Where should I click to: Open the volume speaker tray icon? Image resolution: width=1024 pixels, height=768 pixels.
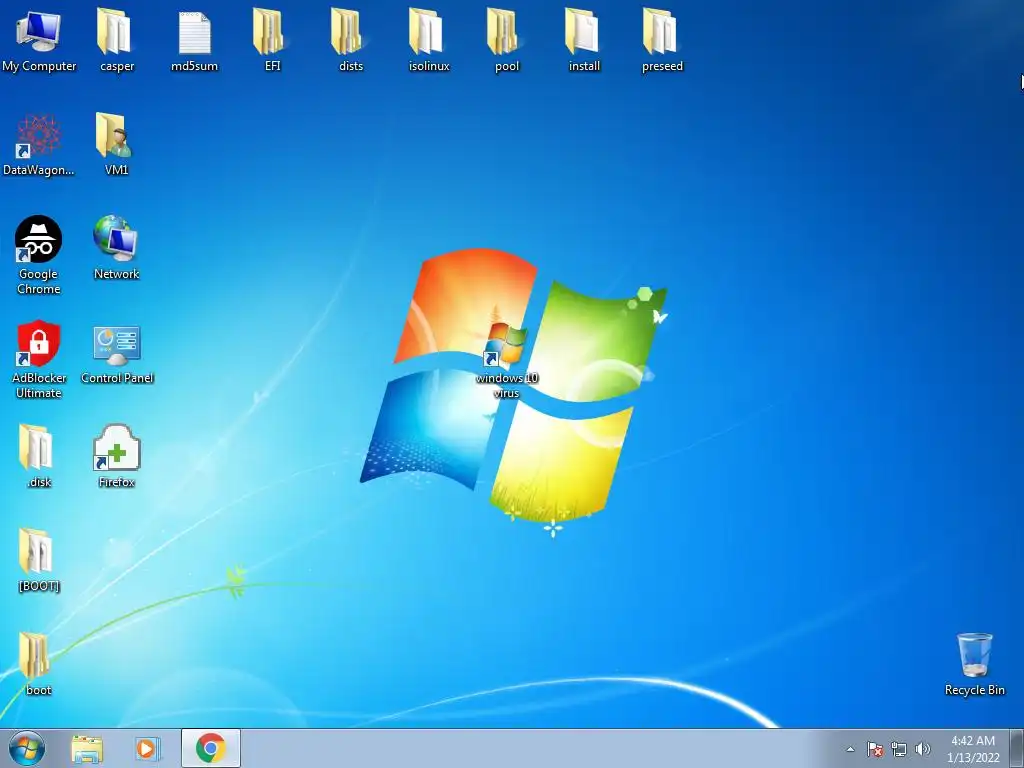pos(923,749)
